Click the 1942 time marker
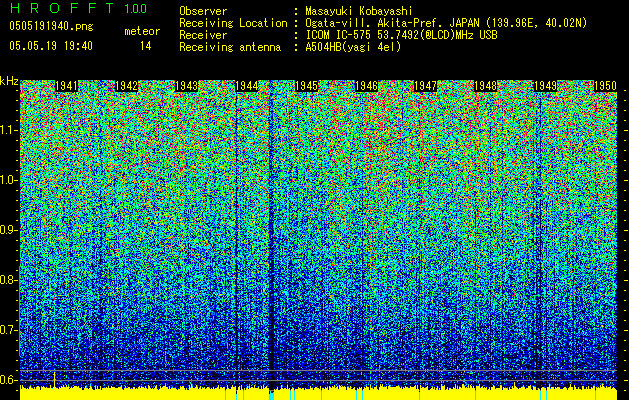This screenshot has width=629, height=400. point(126,86)
